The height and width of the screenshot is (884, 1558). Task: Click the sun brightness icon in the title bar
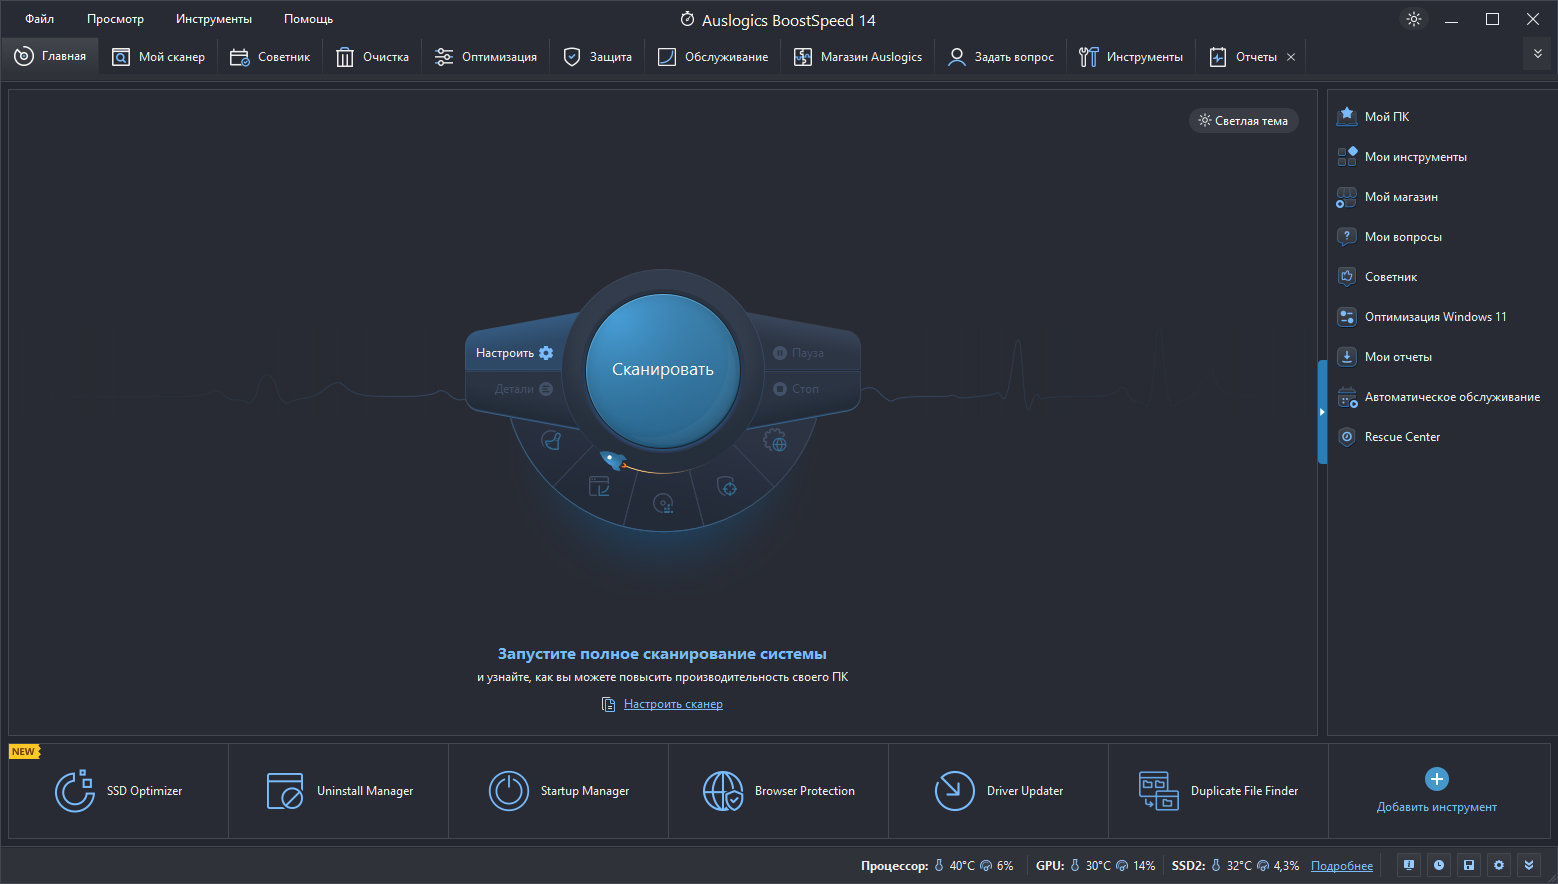pos(1414,19)
